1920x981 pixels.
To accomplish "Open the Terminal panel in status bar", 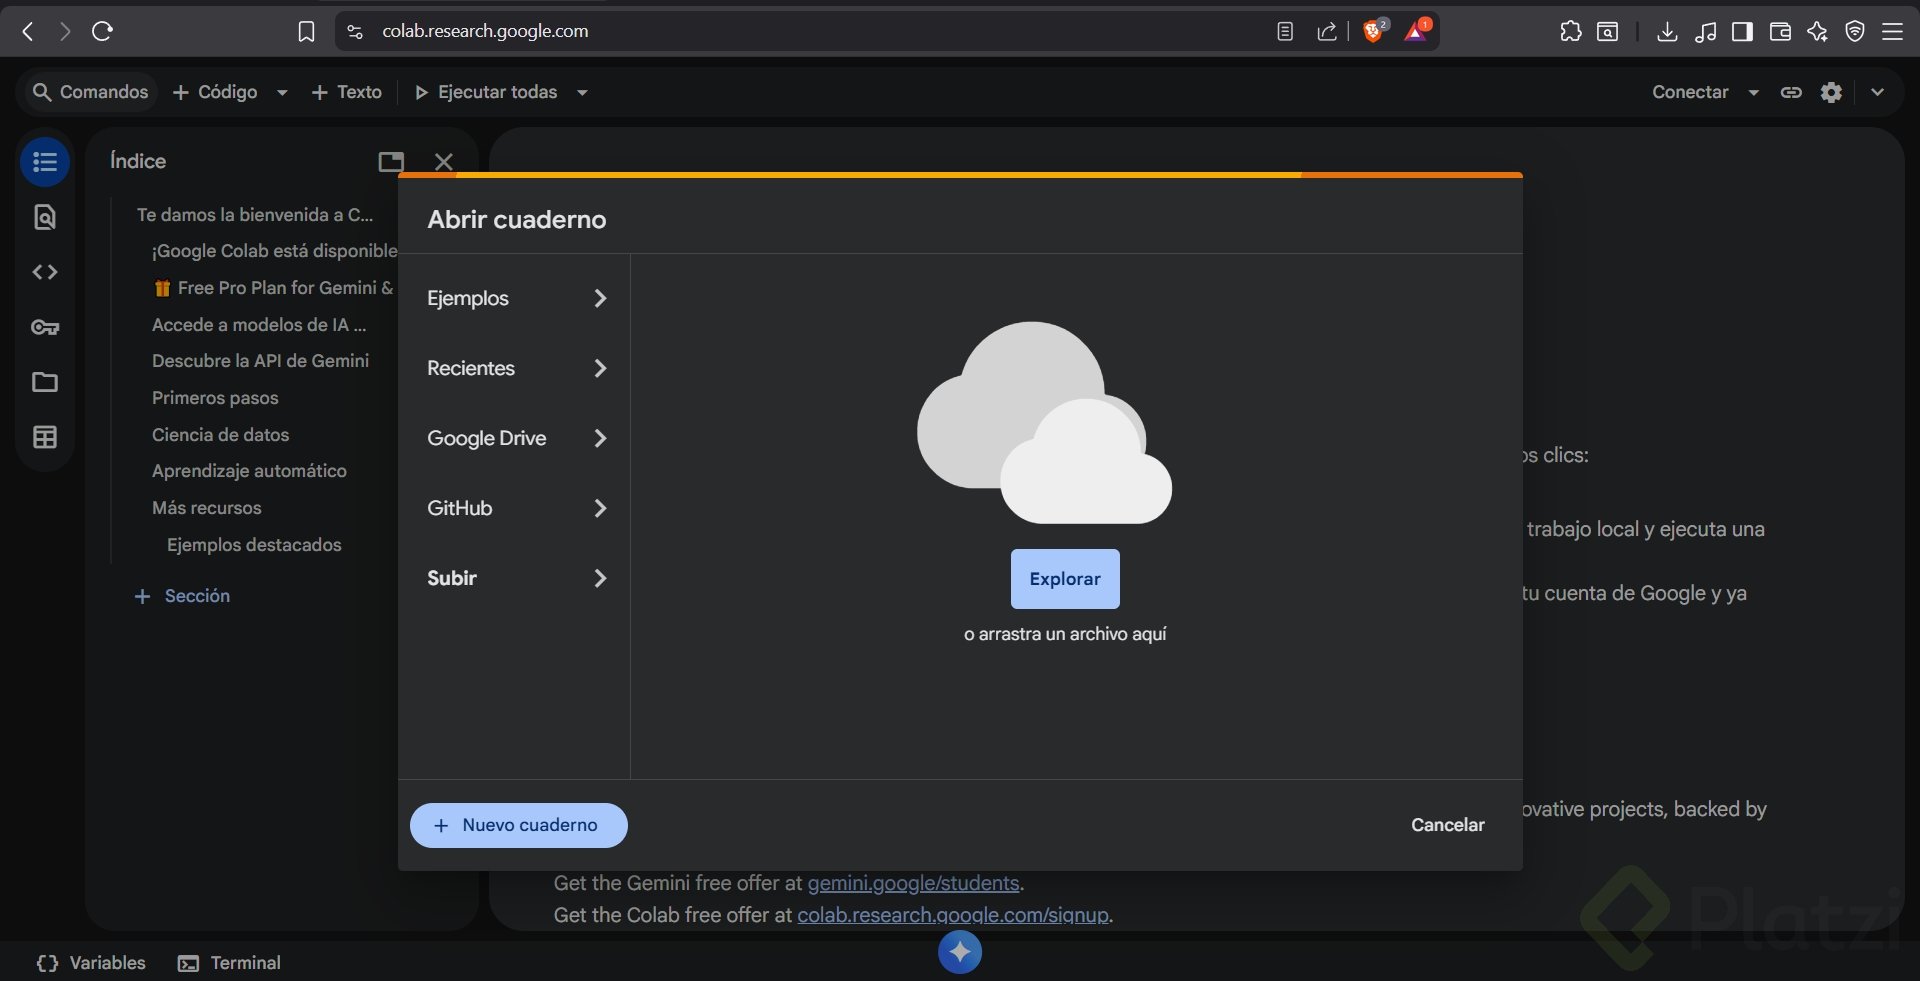I will (229, 963).
